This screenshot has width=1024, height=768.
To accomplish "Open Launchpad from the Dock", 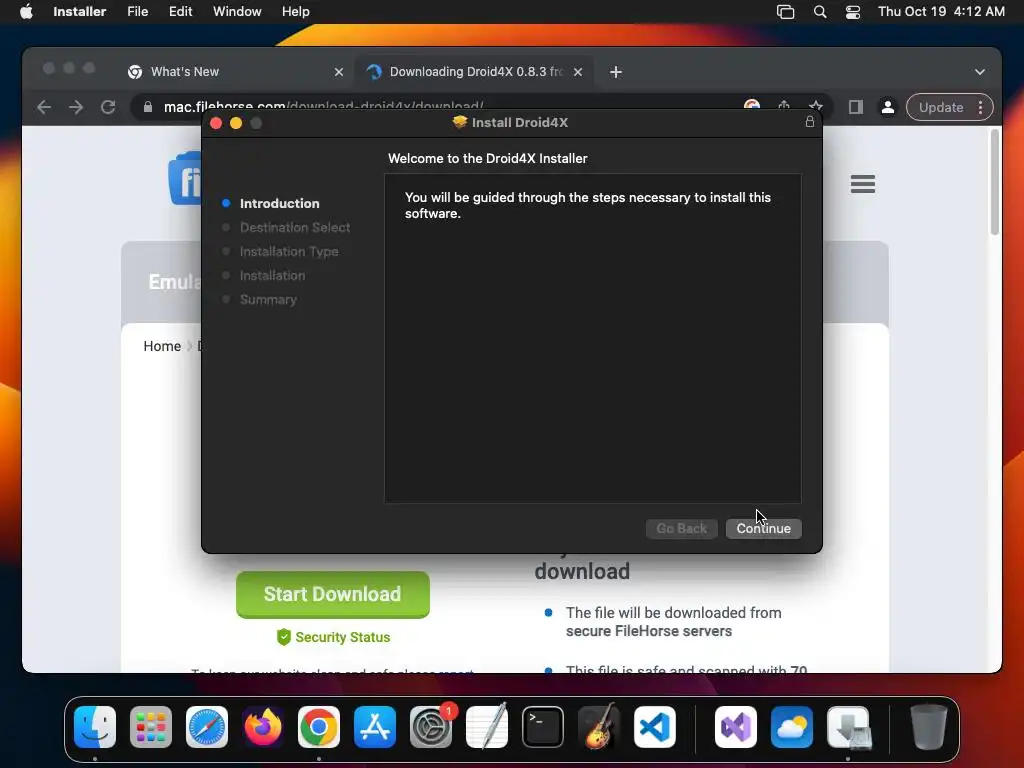I will point(151,727).
